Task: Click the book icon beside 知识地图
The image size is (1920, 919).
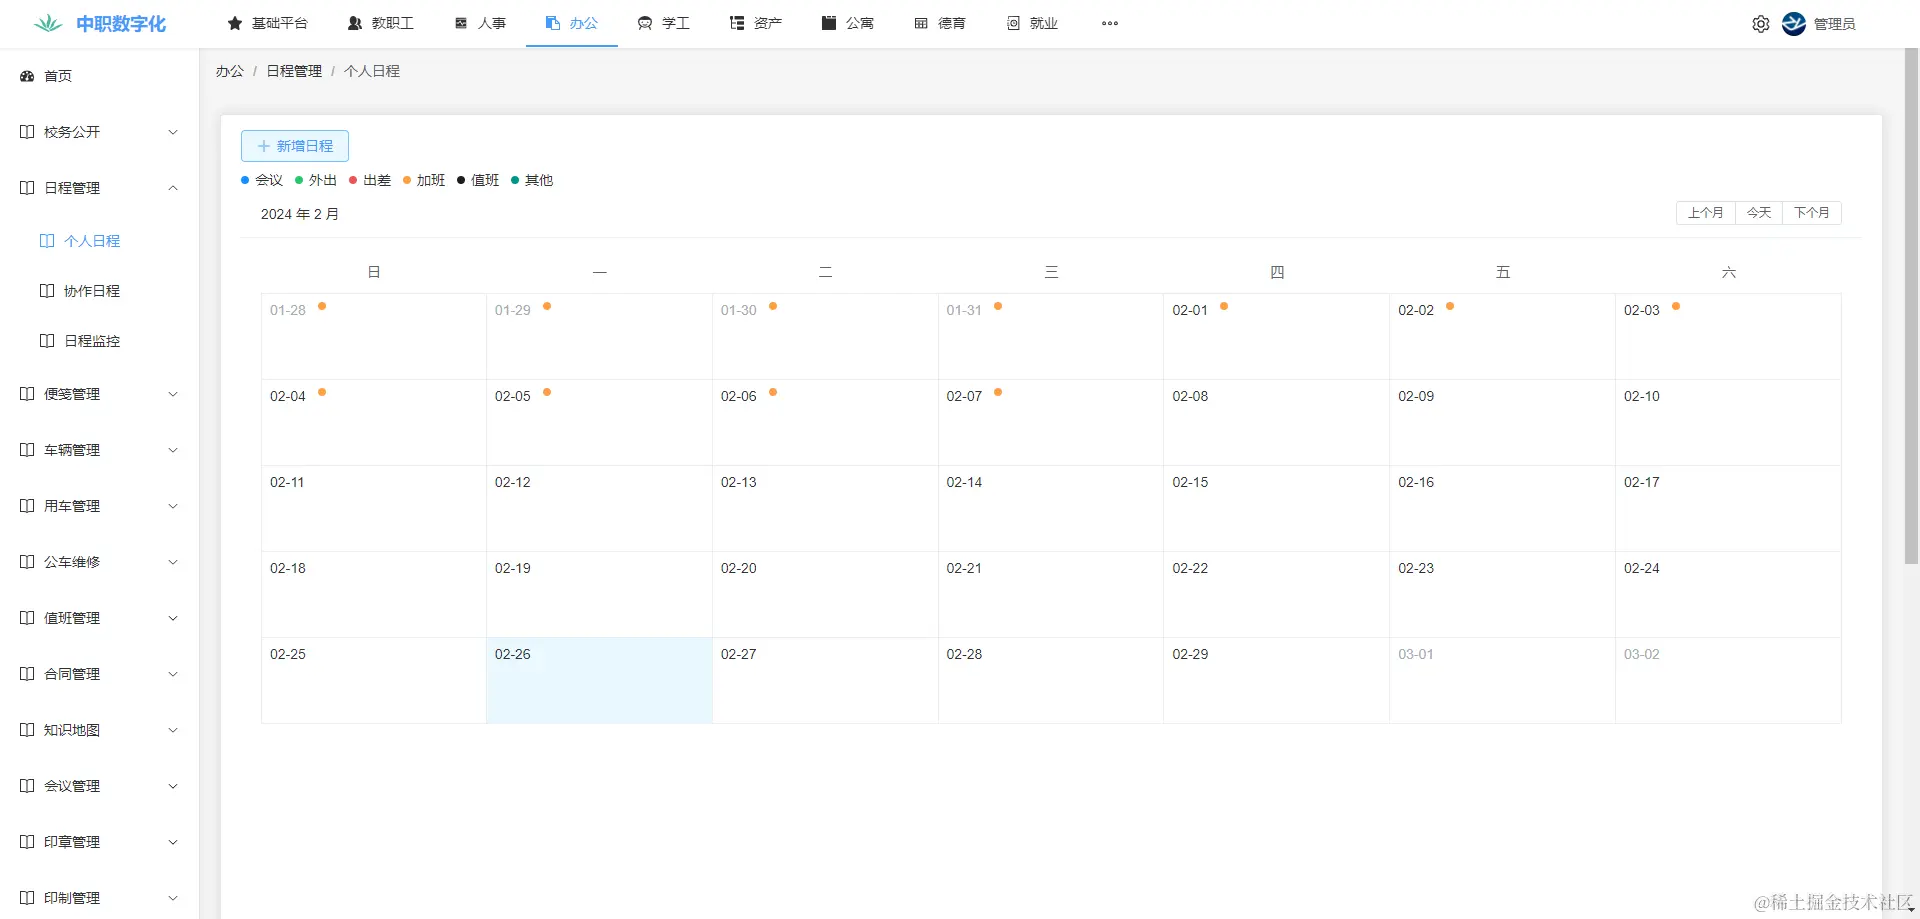Action: [x=27, y=730]
